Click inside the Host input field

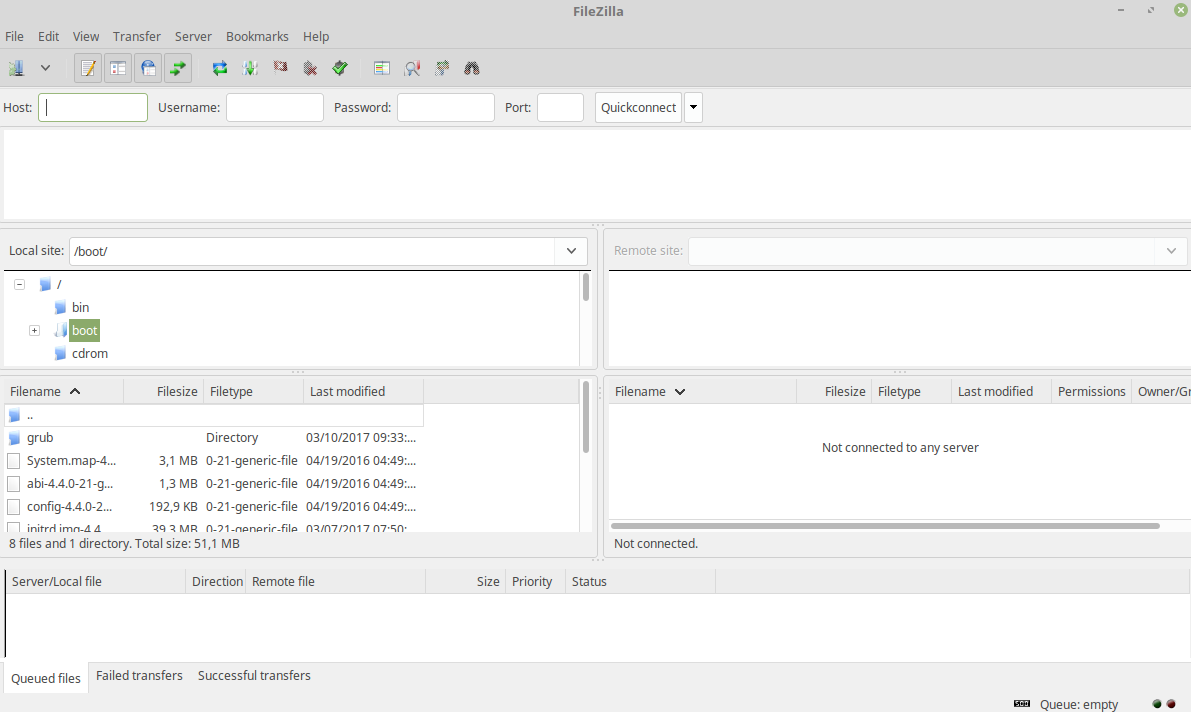point(92,107)
